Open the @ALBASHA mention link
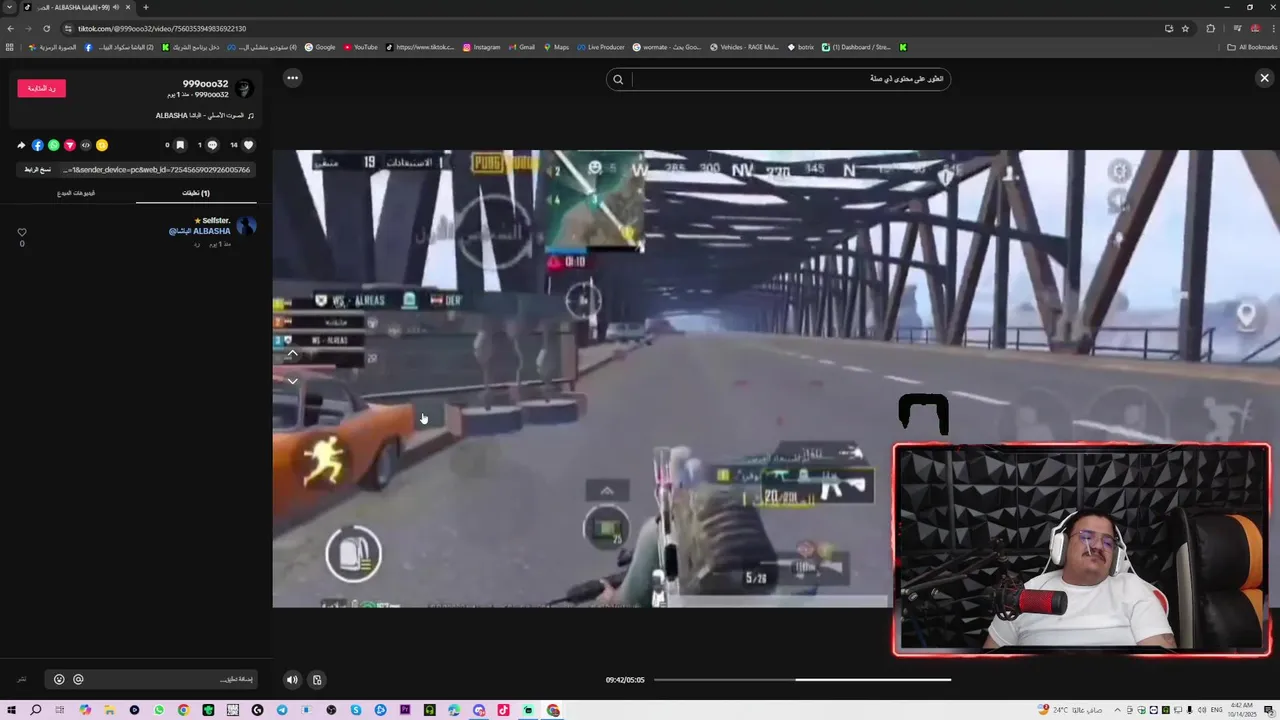 coord(199,231)
